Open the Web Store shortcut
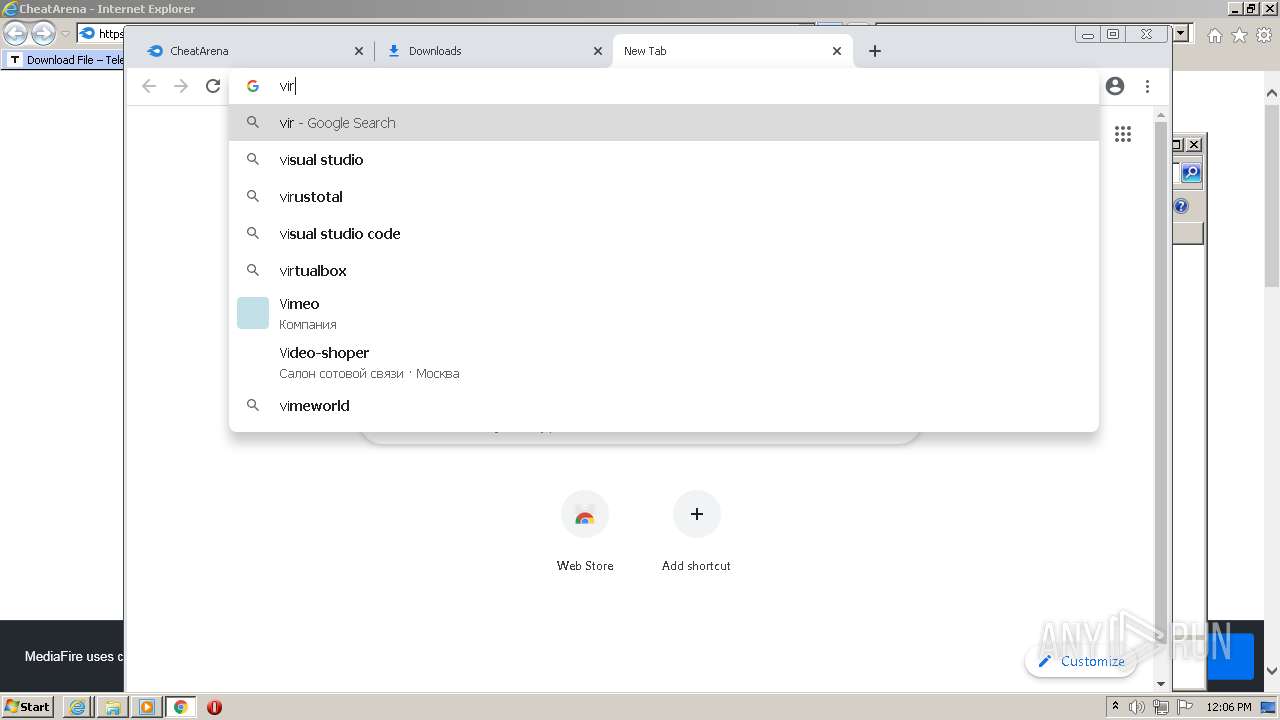The width and height of the screenshot is (1280, 720). [x=585, y=532]
